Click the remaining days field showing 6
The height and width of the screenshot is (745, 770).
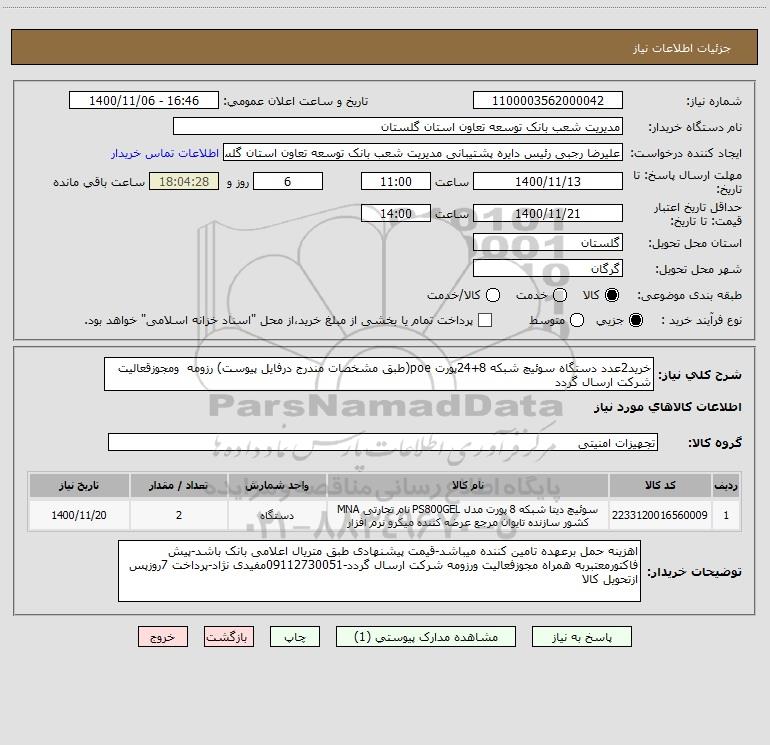point(288,181)
